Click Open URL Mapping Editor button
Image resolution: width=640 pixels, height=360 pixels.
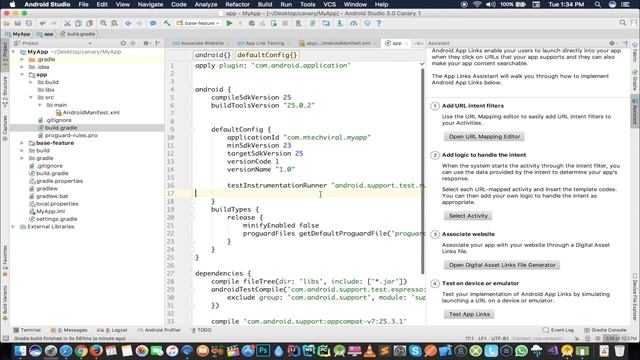(x=484, y=137)
